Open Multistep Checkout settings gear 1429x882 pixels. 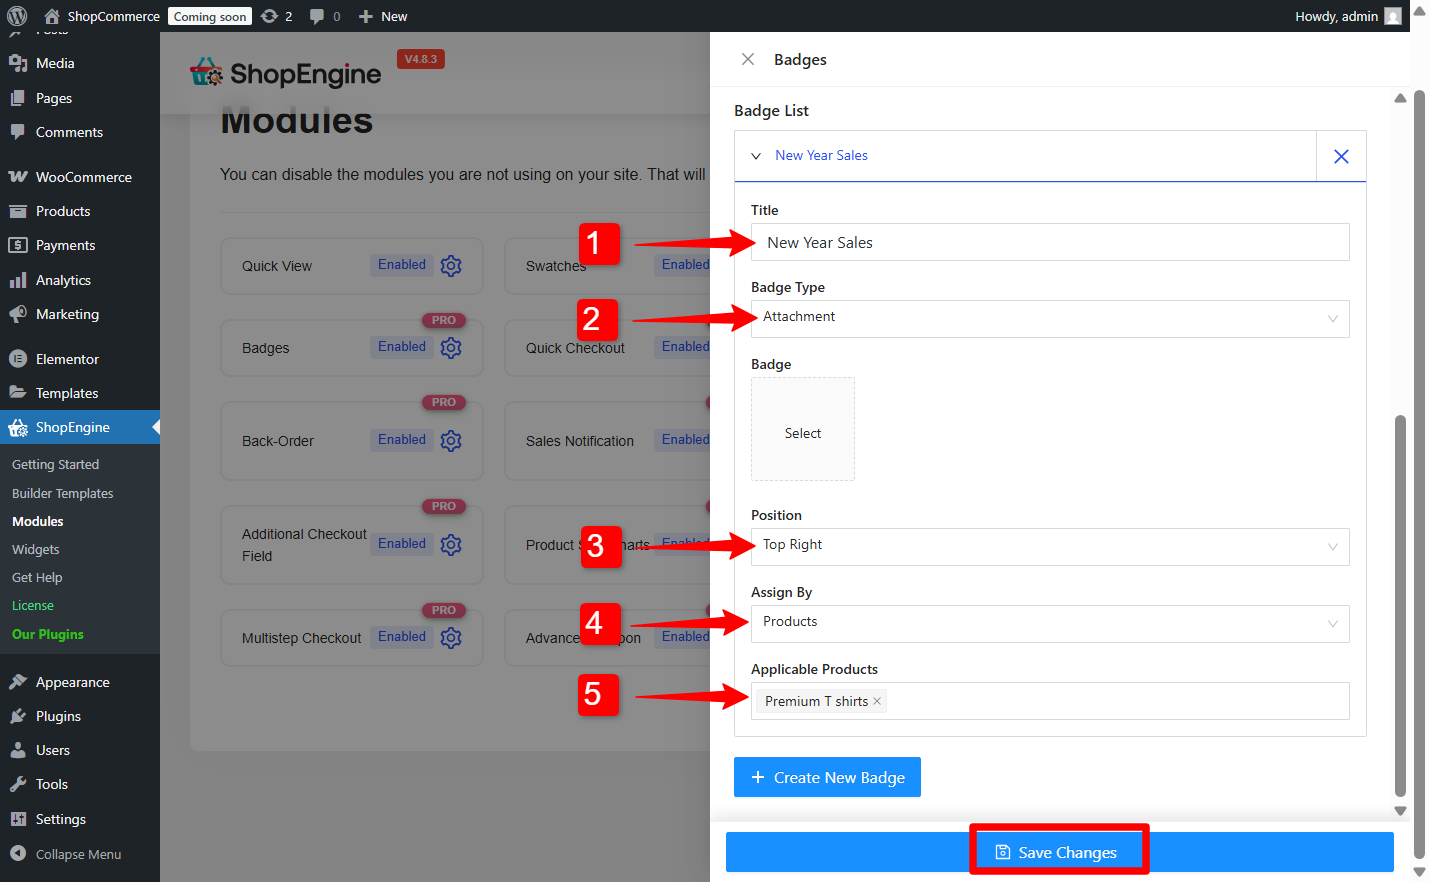(451, 638)
